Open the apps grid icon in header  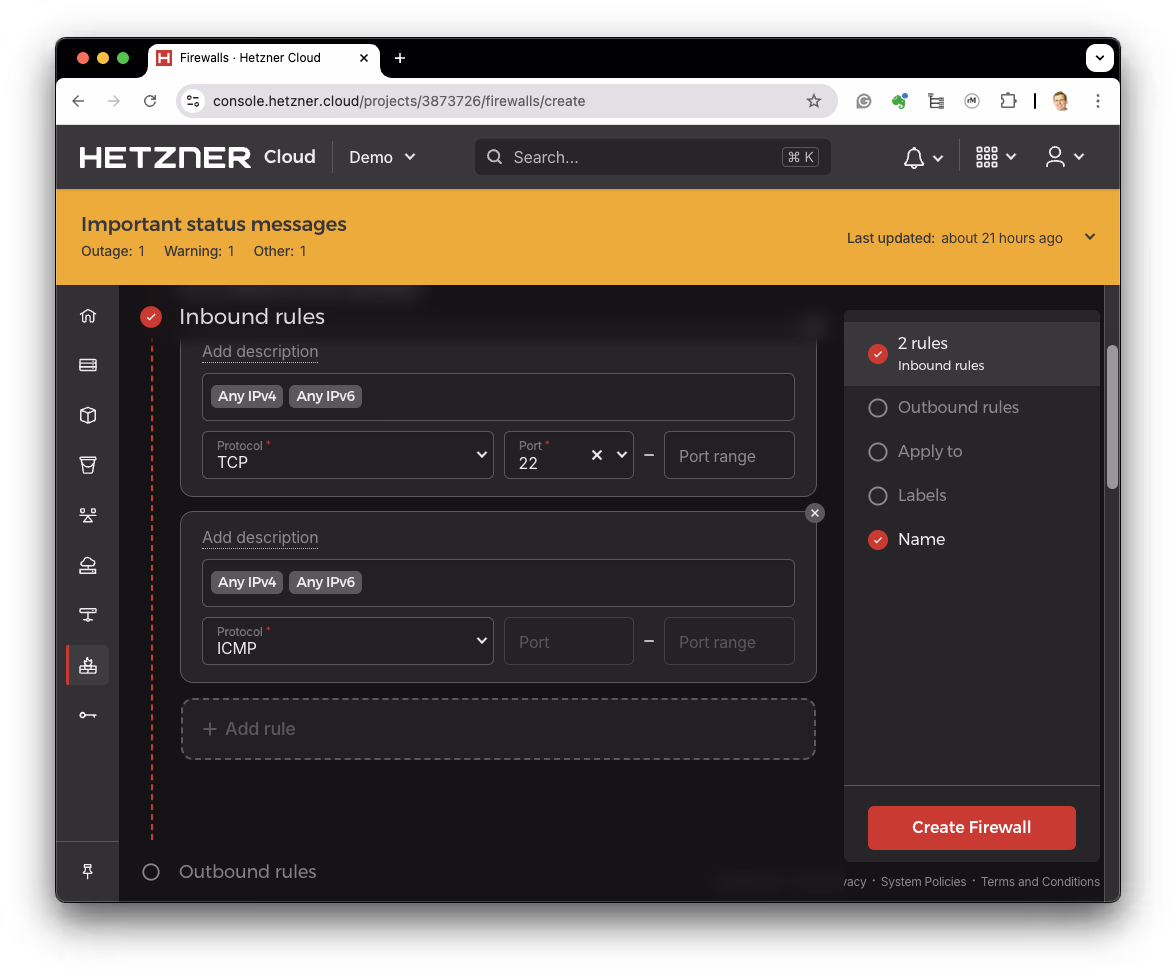click(x=988, y=157)
